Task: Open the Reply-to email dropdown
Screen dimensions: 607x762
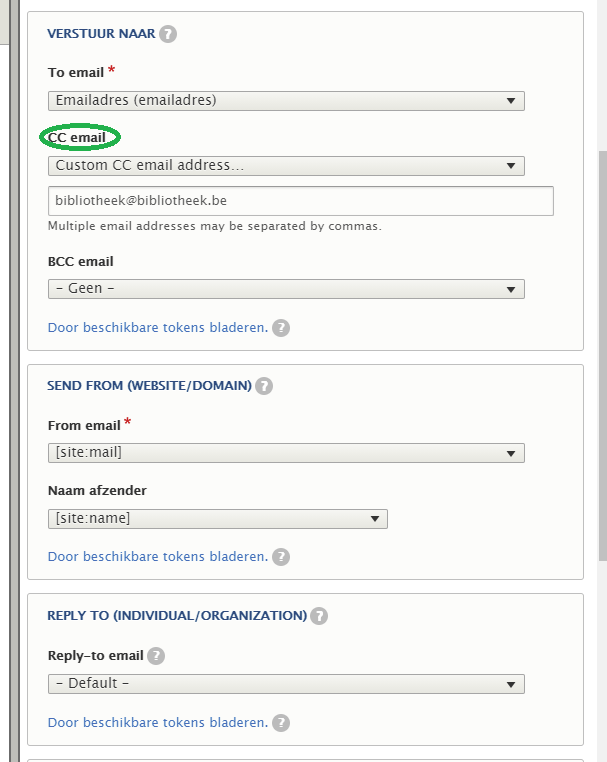Action: point(286,684)
